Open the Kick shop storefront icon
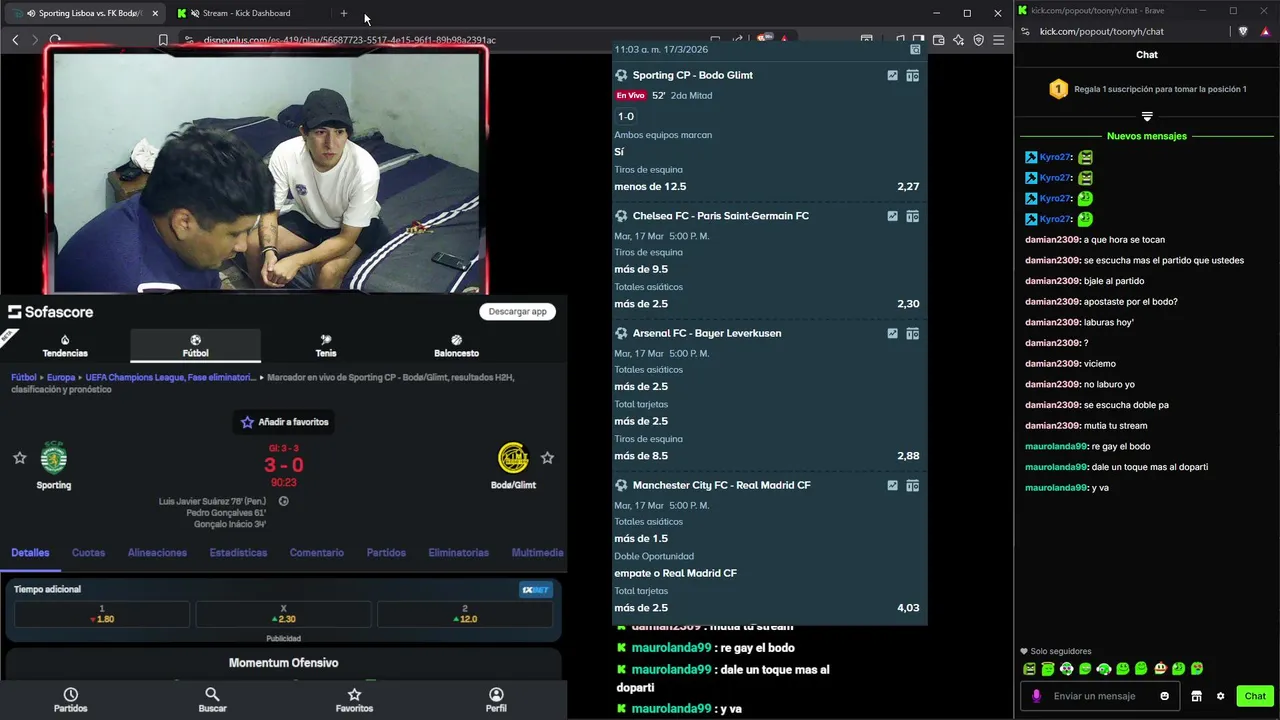The width and height of the screenshot is (1280, 720). click(x=1196, y=696)
